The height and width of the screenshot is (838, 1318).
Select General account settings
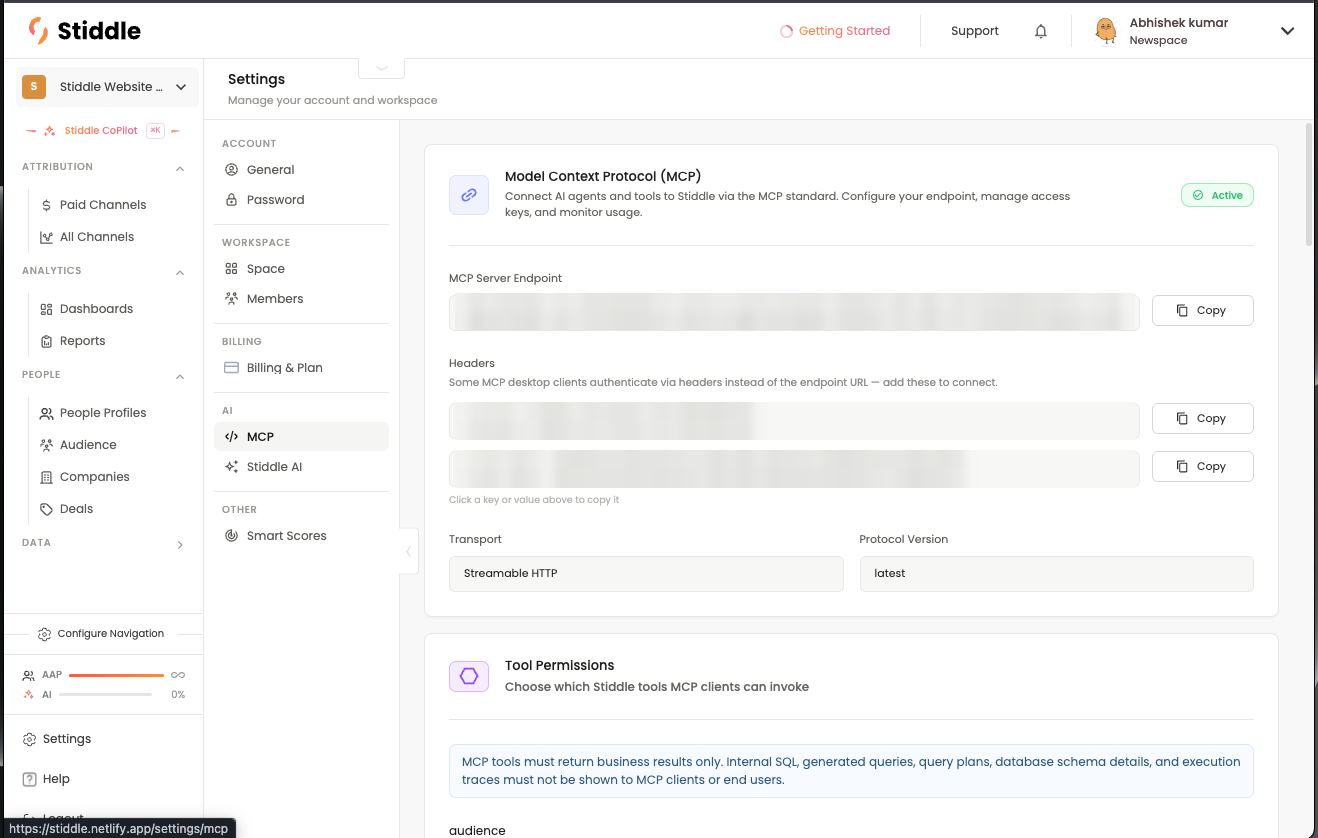301,170
